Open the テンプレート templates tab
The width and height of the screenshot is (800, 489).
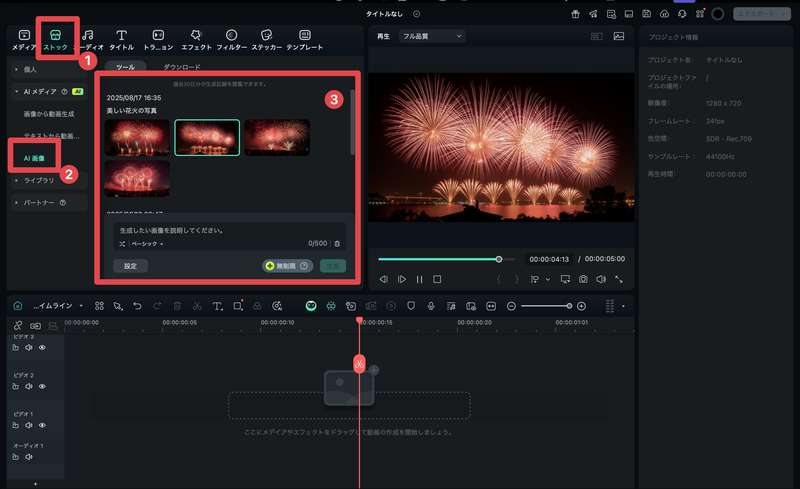coord(305,40)
